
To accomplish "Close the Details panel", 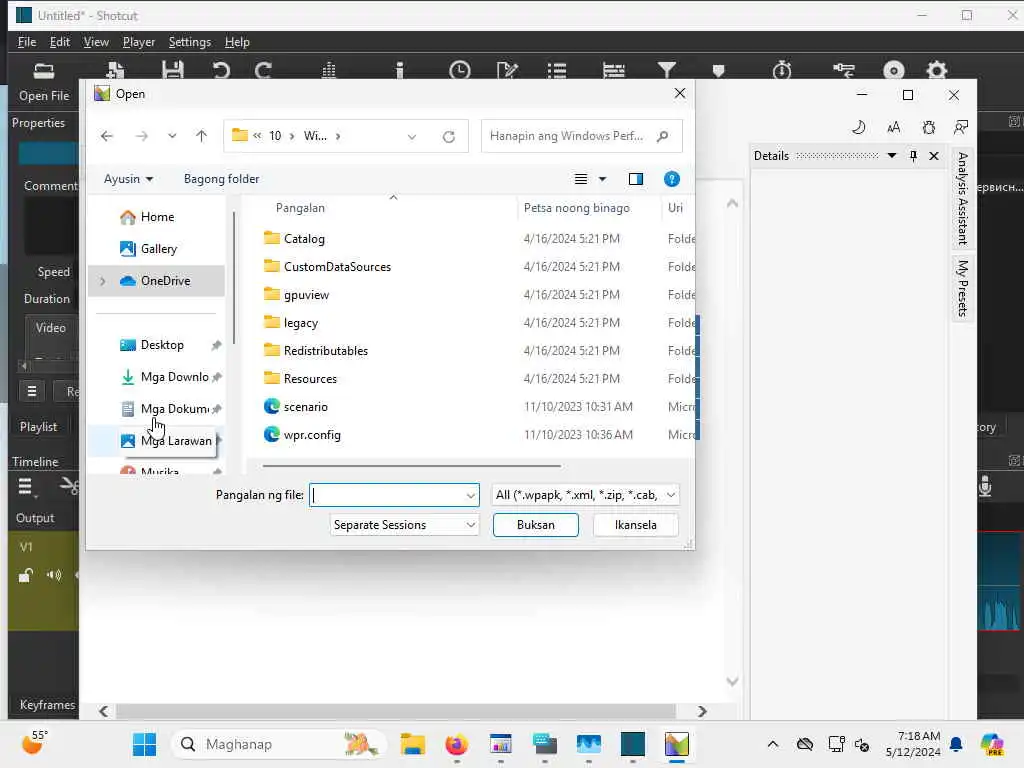I will point(934,155).
